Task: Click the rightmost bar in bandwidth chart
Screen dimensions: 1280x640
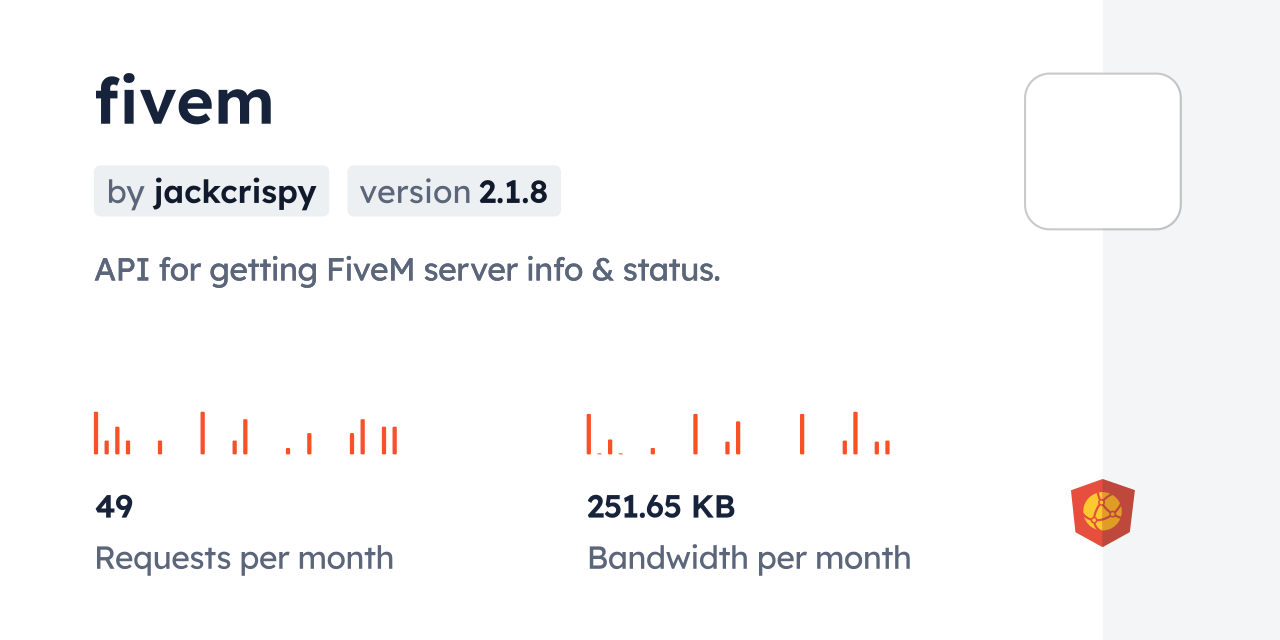Action: (x=887, y=447)
